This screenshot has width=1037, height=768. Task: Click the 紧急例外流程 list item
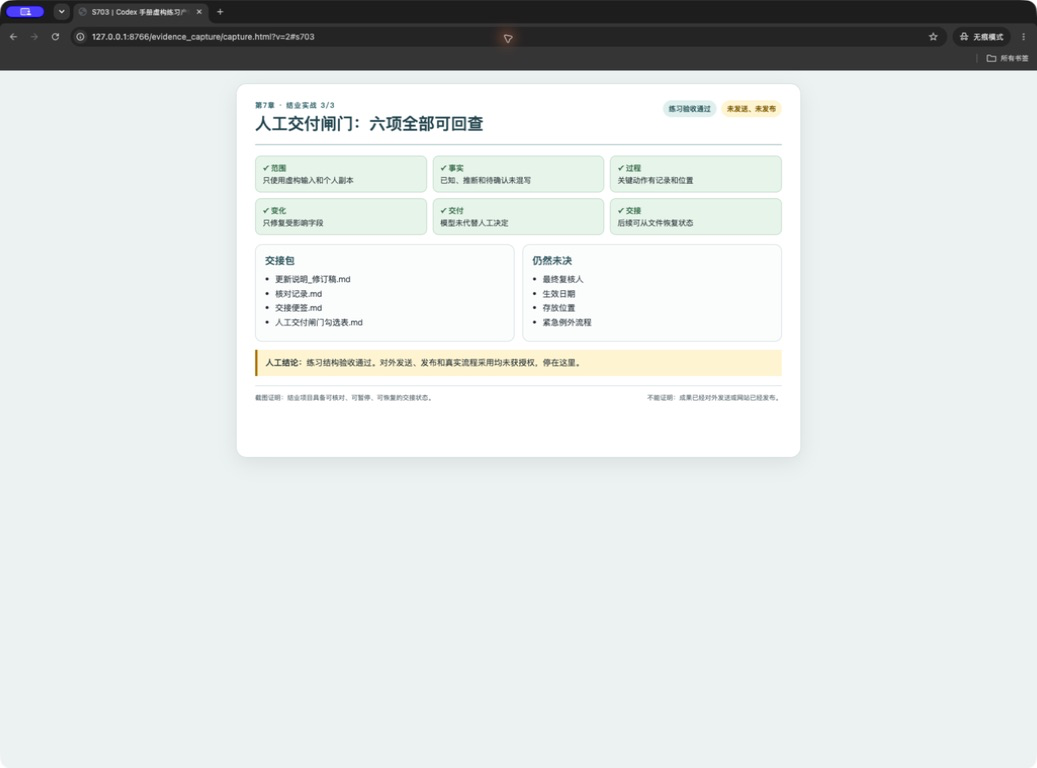pos(567,322)
